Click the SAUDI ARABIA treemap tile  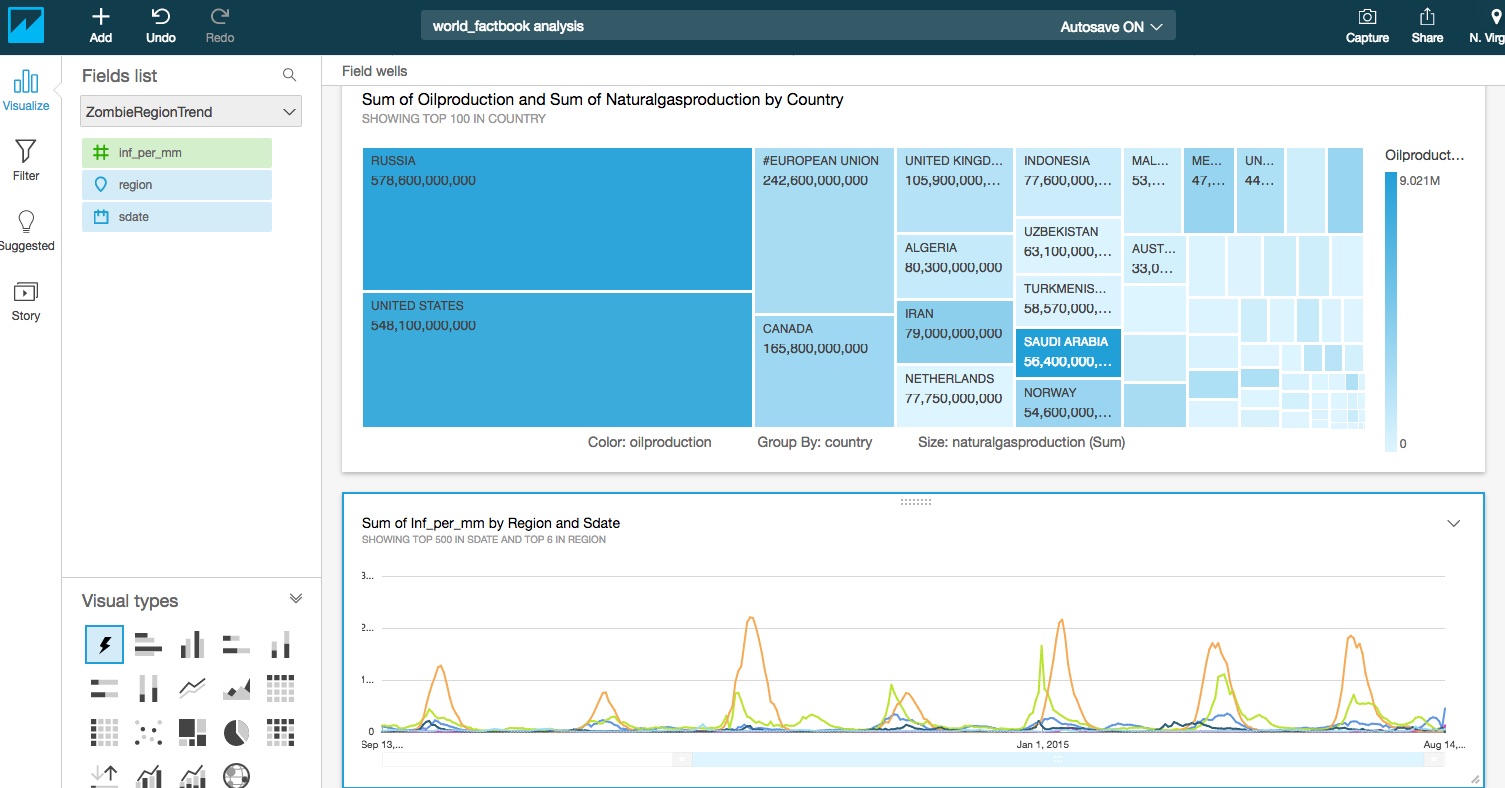[x=1068, y=354]
